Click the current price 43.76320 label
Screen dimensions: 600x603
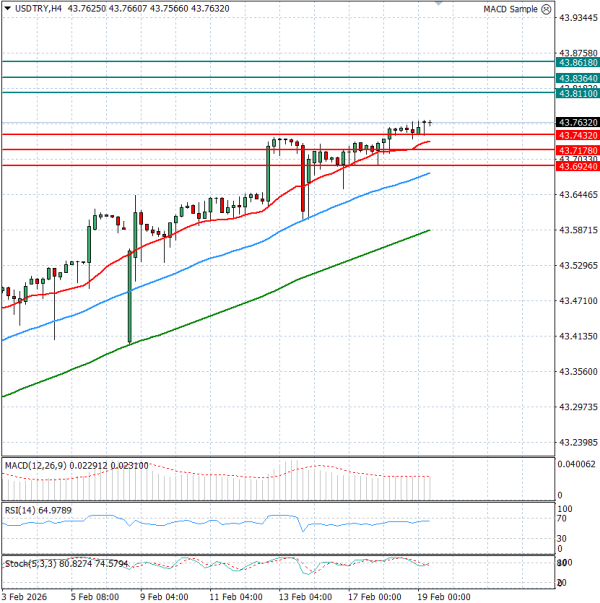pyautogui.click(x=578, y=123)
